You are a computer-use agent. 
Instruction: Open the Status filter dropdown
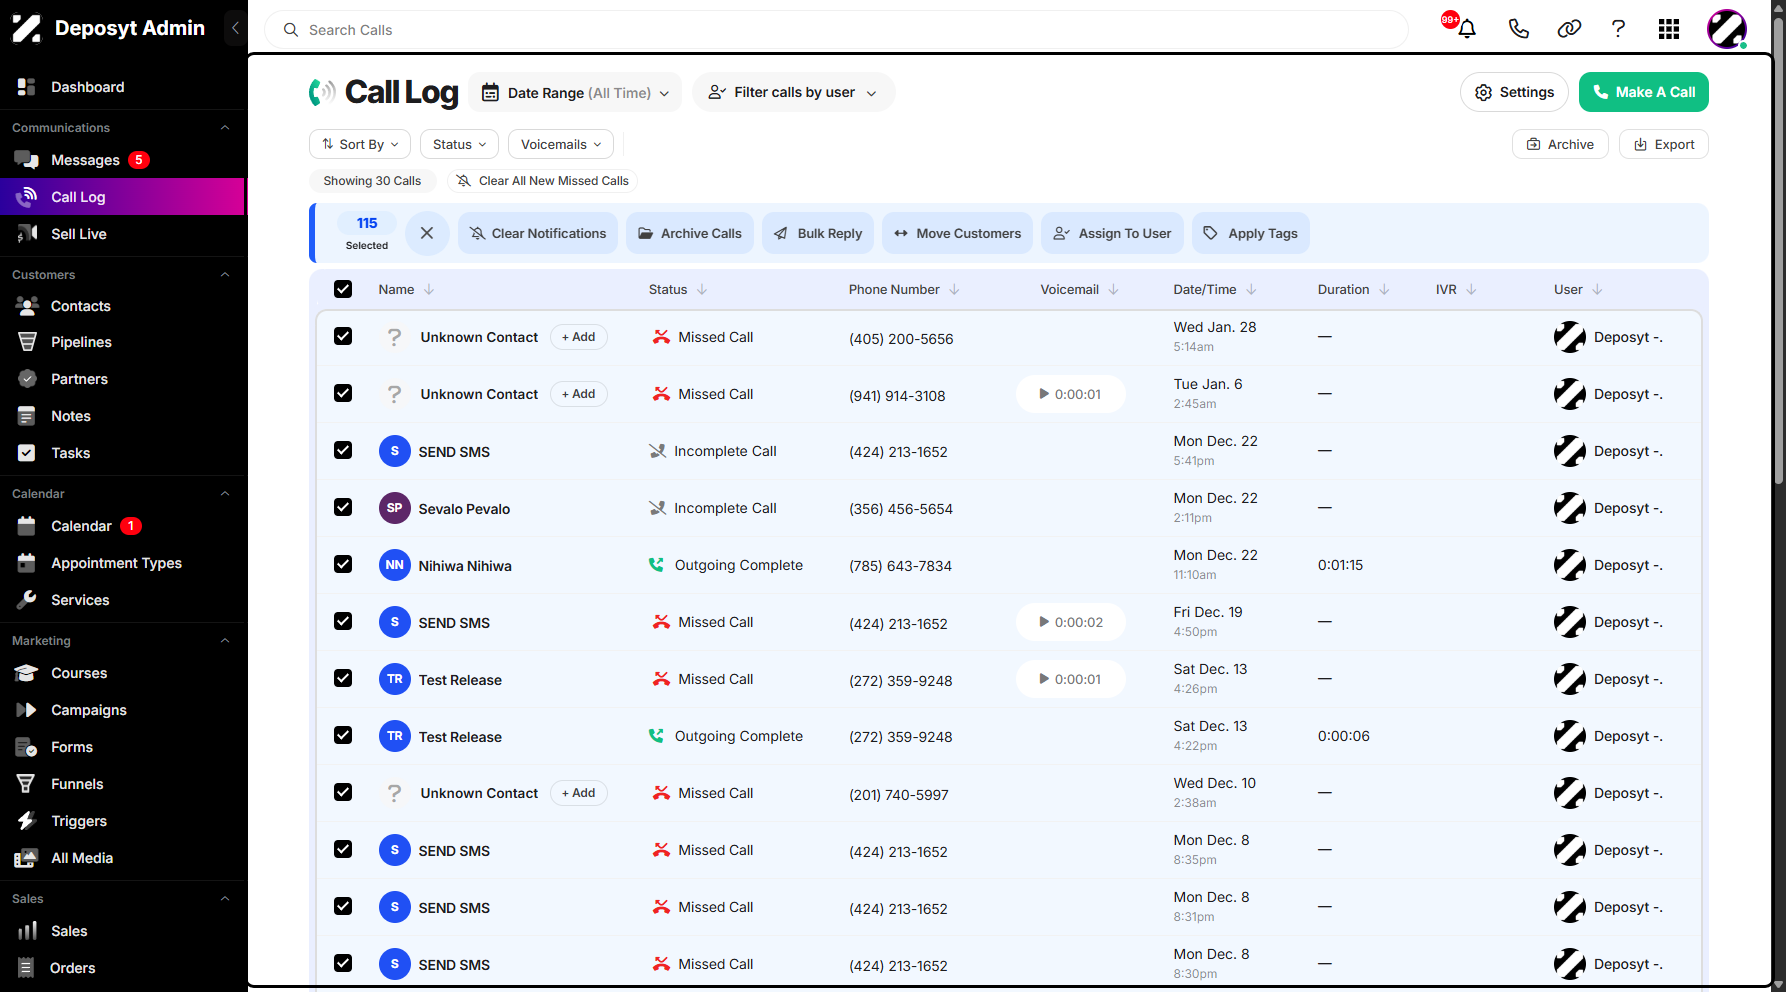click(459, 144)
